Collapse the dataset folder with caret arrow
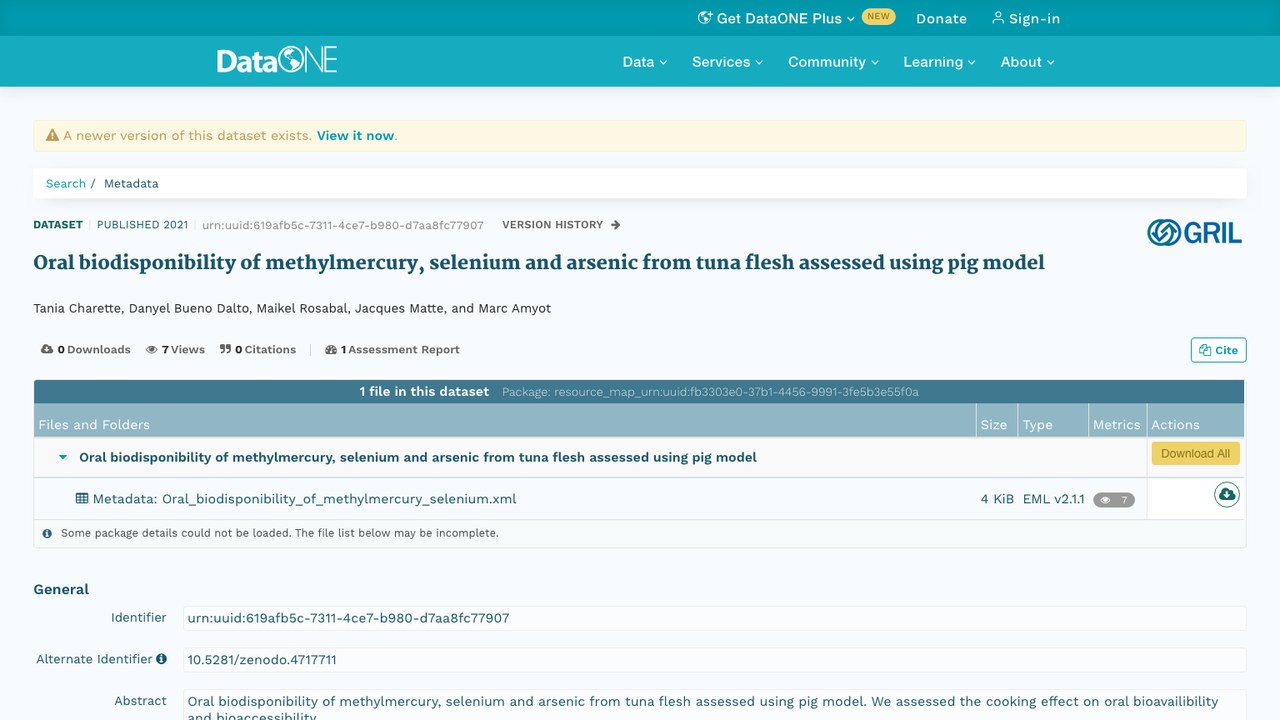Screen dimensions: 1280x720 (63, 457)
